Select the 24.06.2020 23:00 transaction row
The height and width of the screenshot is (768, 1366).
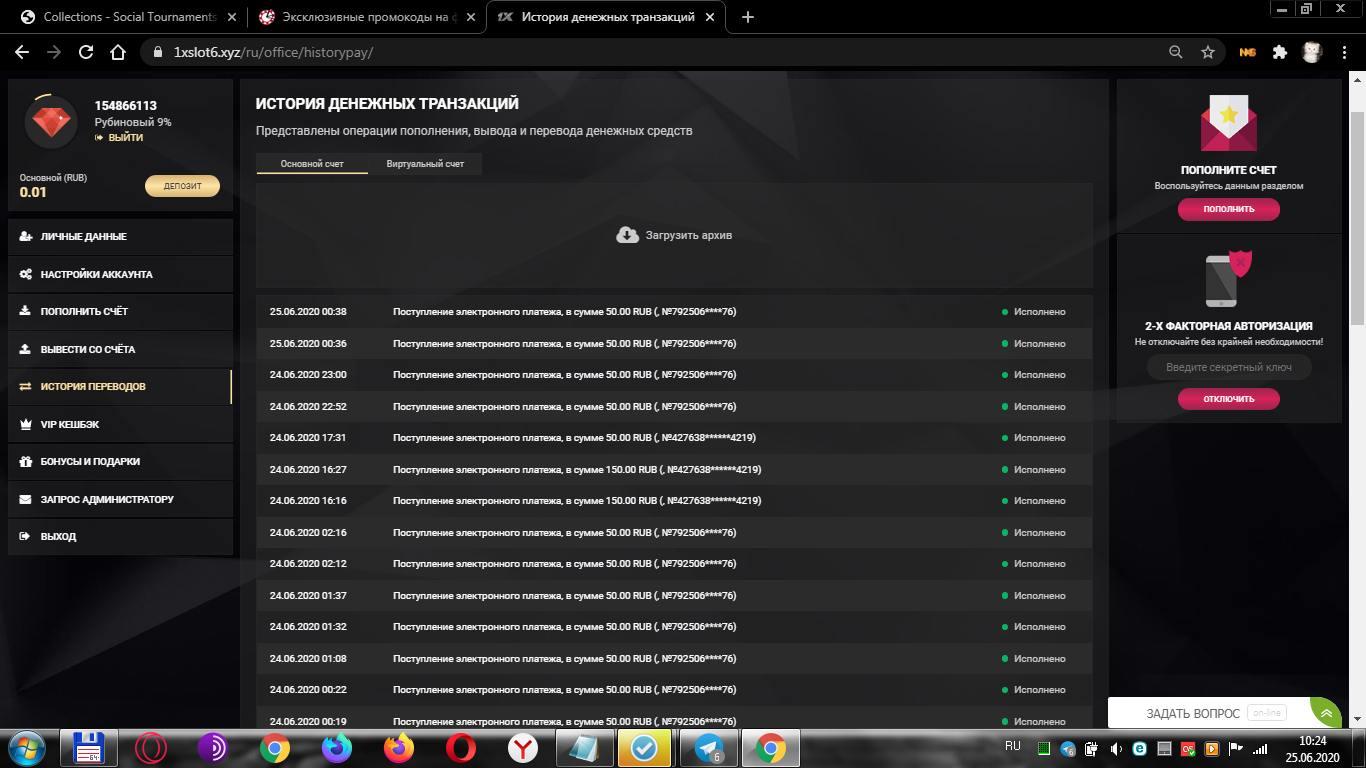tap(674, 375)
